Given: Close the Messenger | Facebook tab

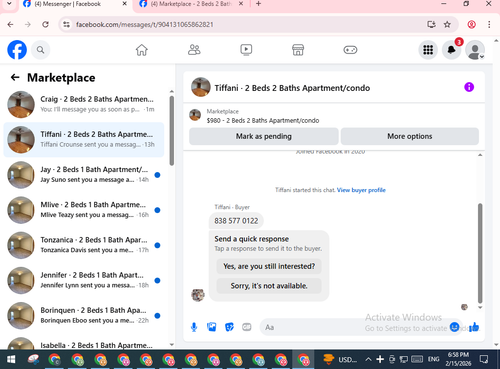Looking at the screenshot, I should click(x=124, y=4).
